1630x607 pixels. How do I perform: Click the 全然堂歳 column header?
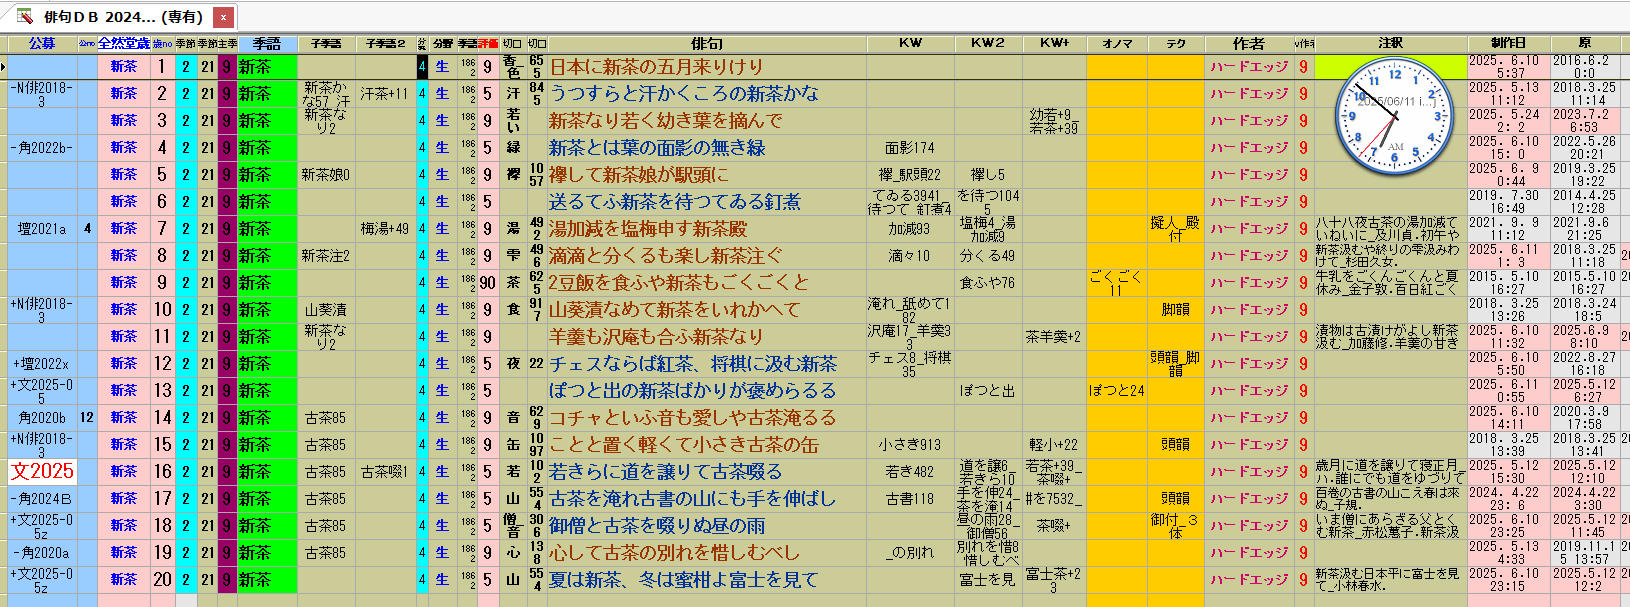click(x=123, y=43)
